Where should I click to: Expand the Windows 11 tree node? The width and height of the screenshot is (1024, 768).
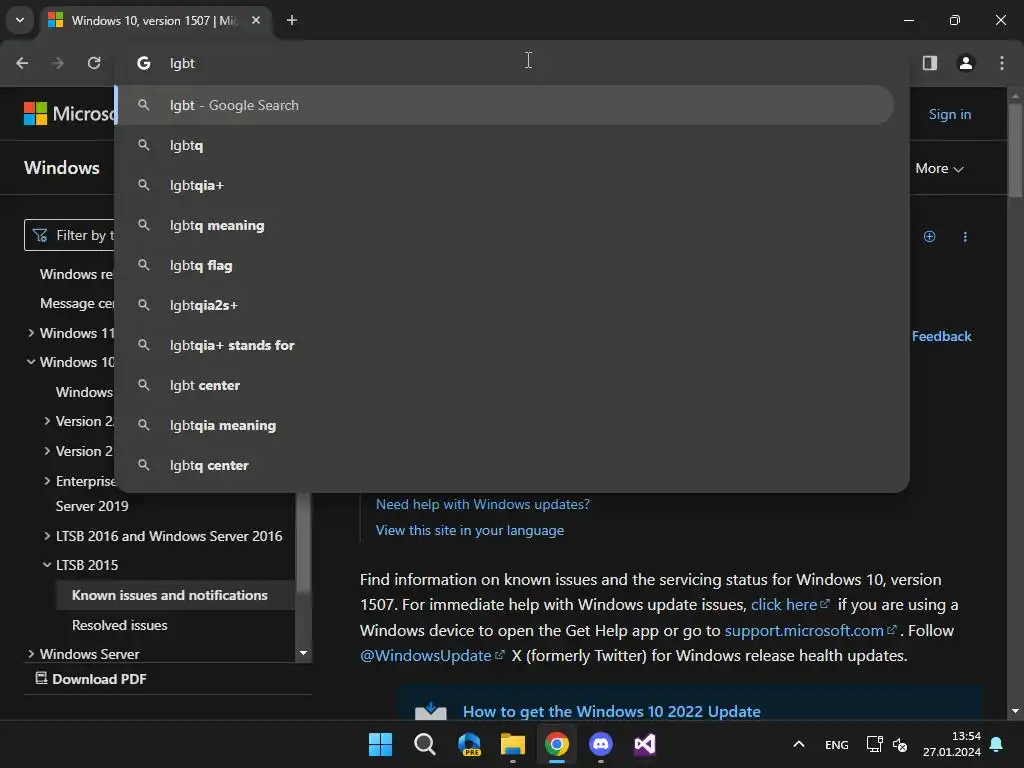point(31,333)
